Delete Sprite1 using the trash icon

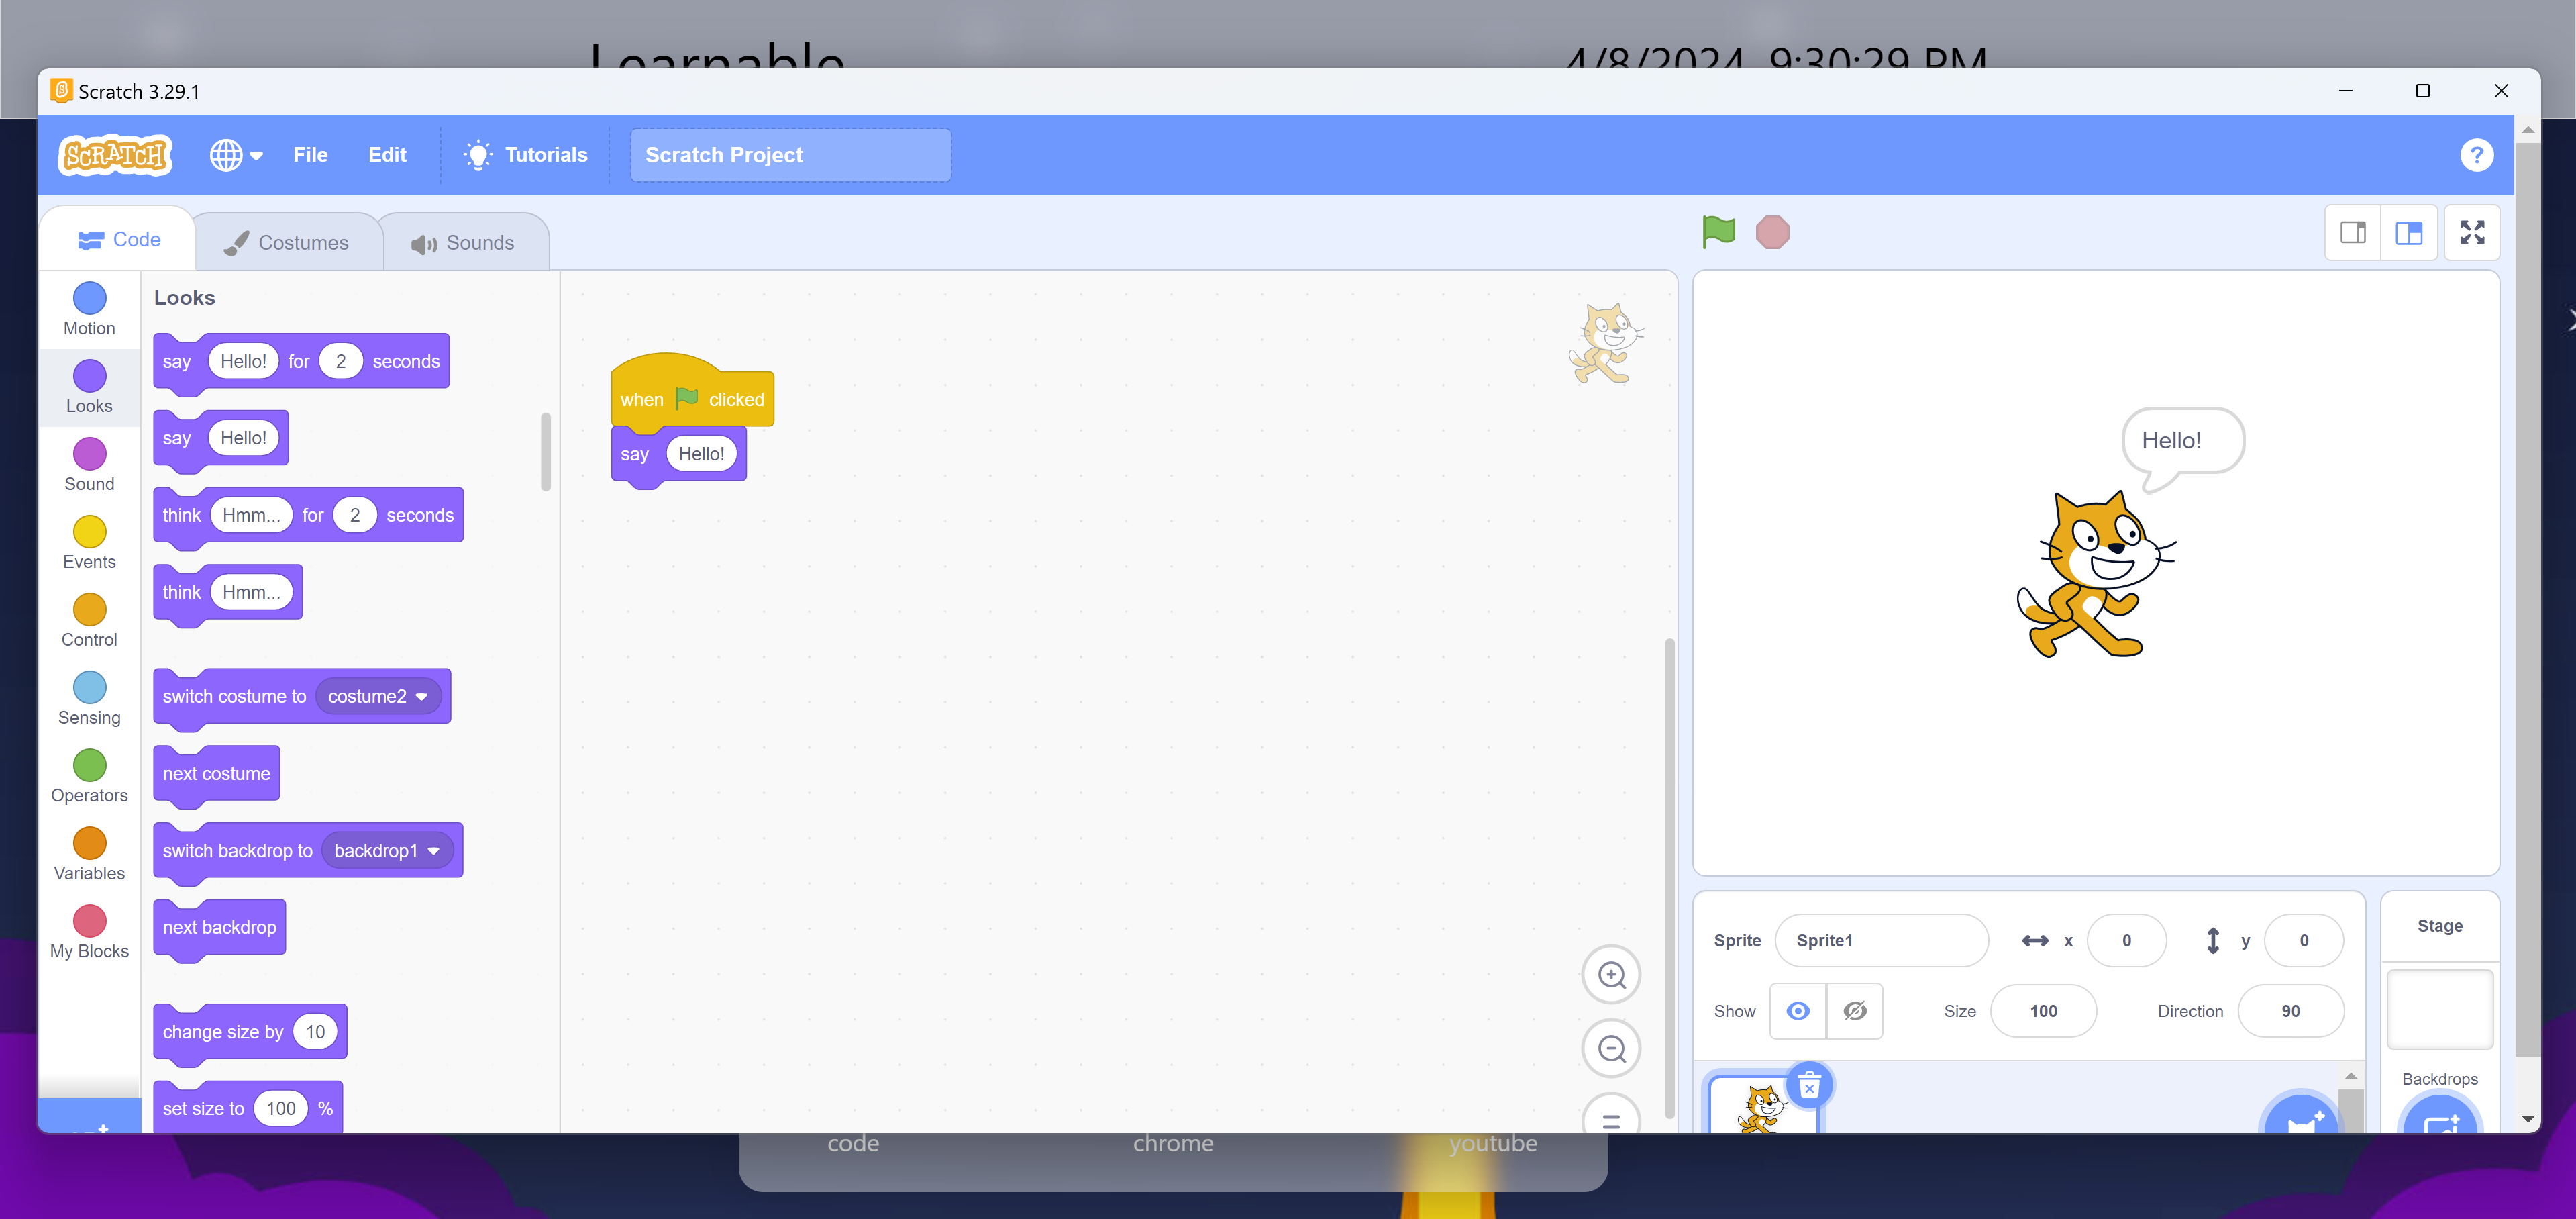[1809, 1085]
